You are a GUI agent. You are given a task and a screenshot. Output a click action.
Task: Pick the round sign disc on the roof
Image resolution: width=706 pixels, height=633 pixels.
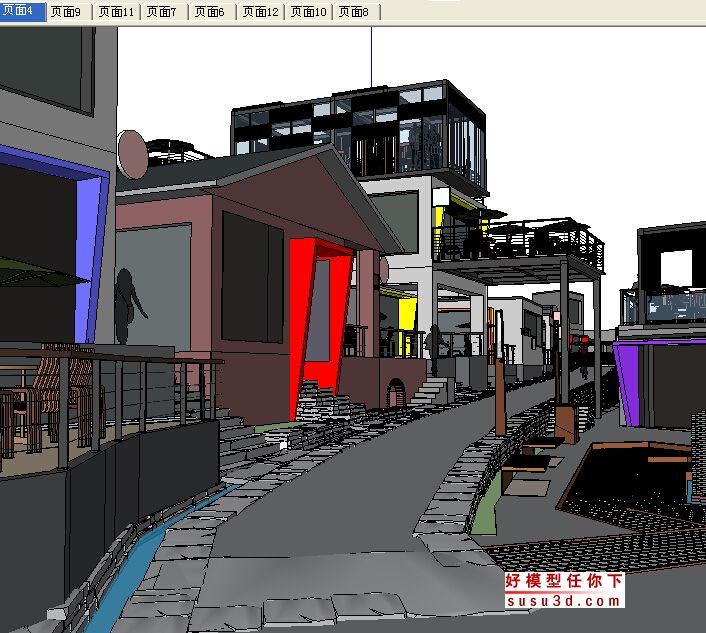pos(133,155)
